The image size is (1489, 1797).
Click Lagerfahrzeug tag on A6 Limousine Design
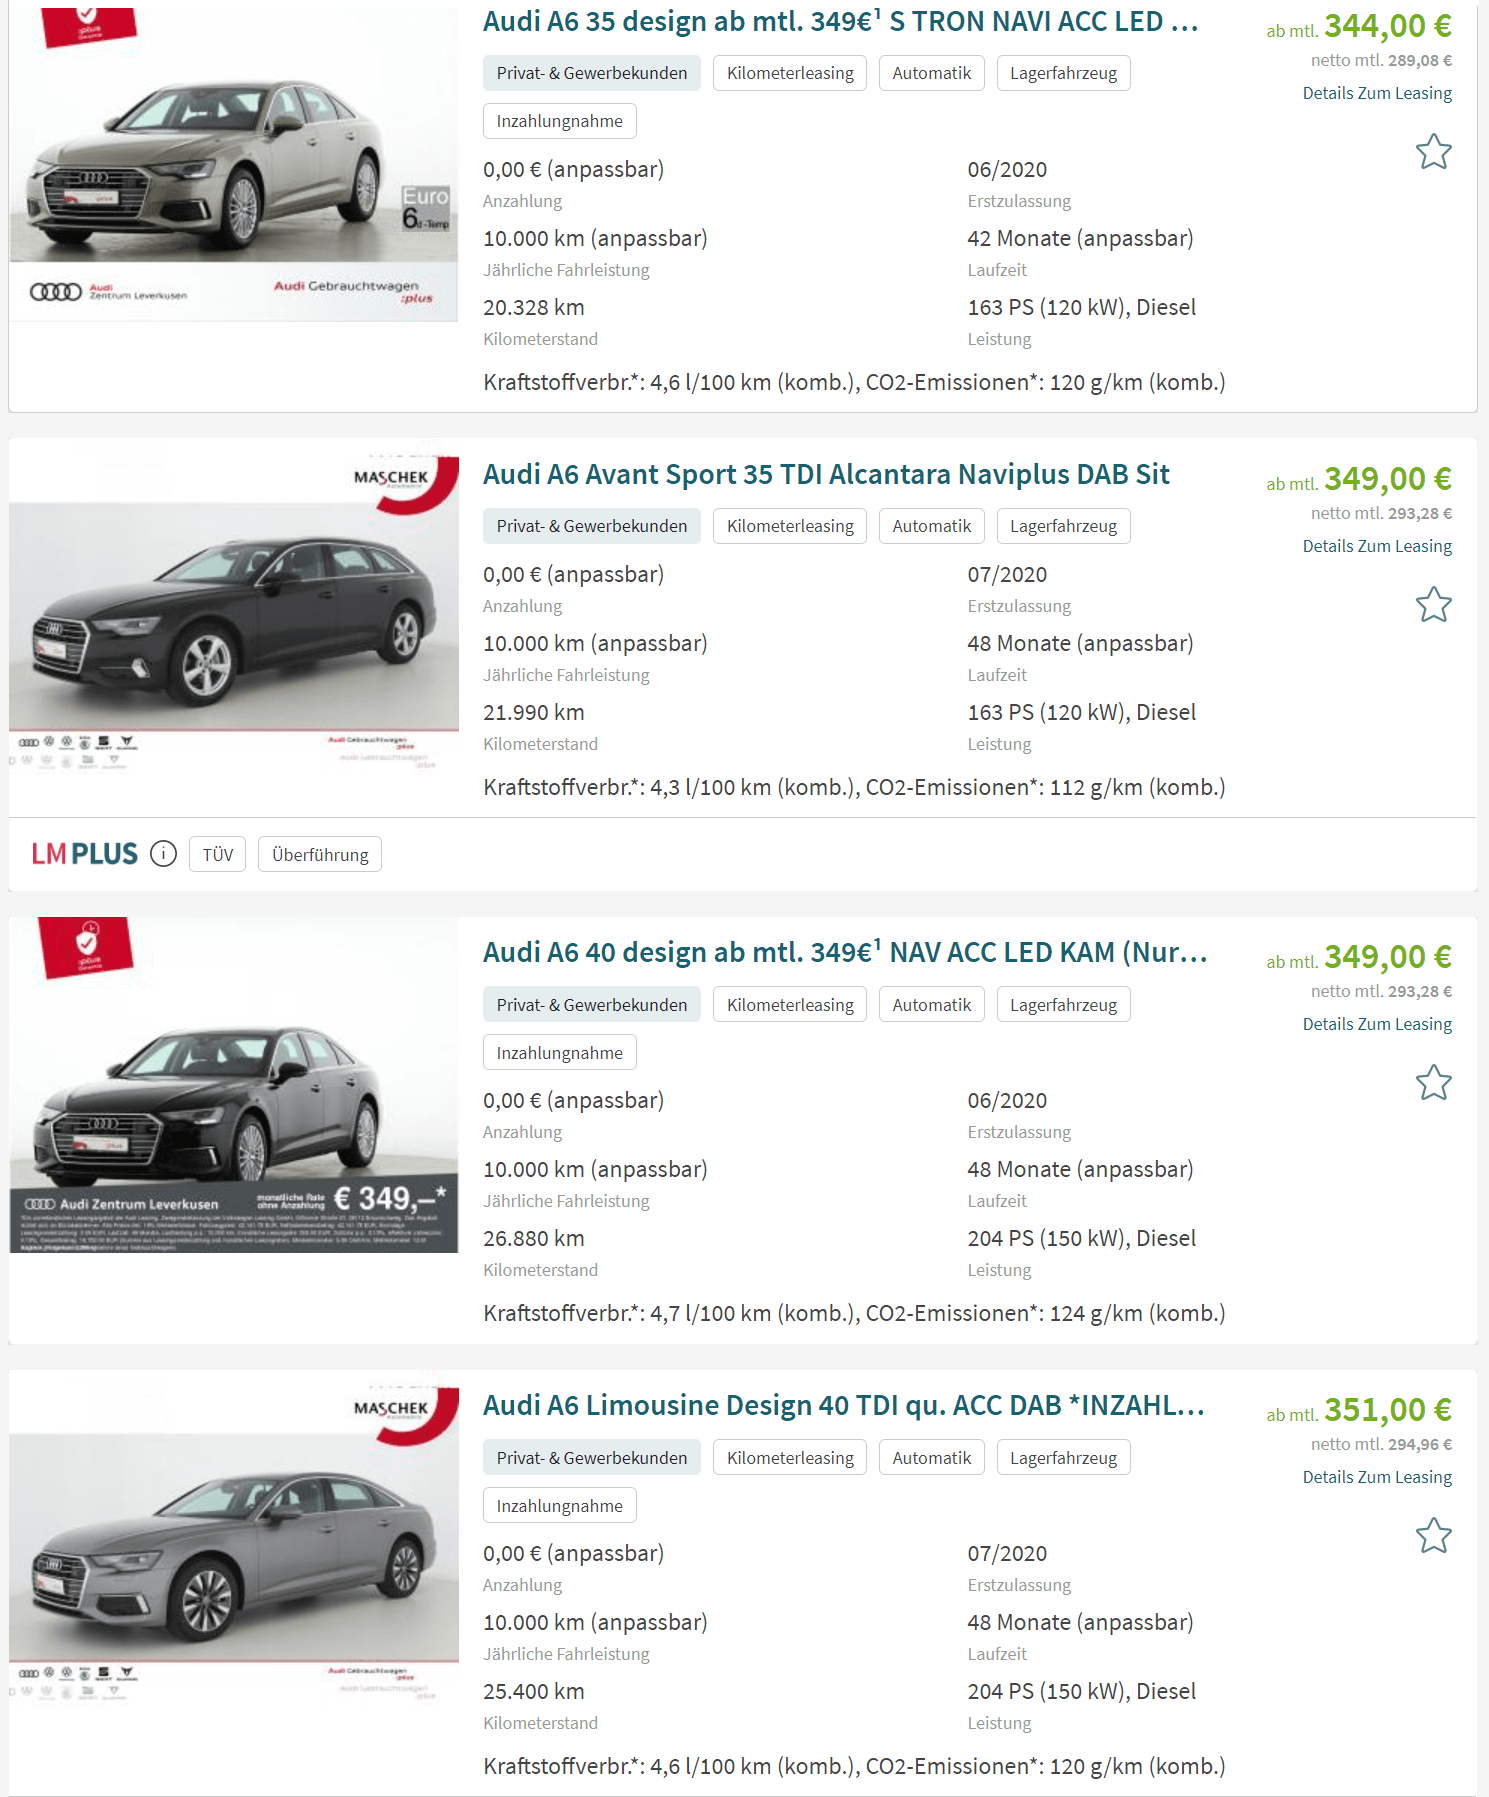[1063, 1458]
